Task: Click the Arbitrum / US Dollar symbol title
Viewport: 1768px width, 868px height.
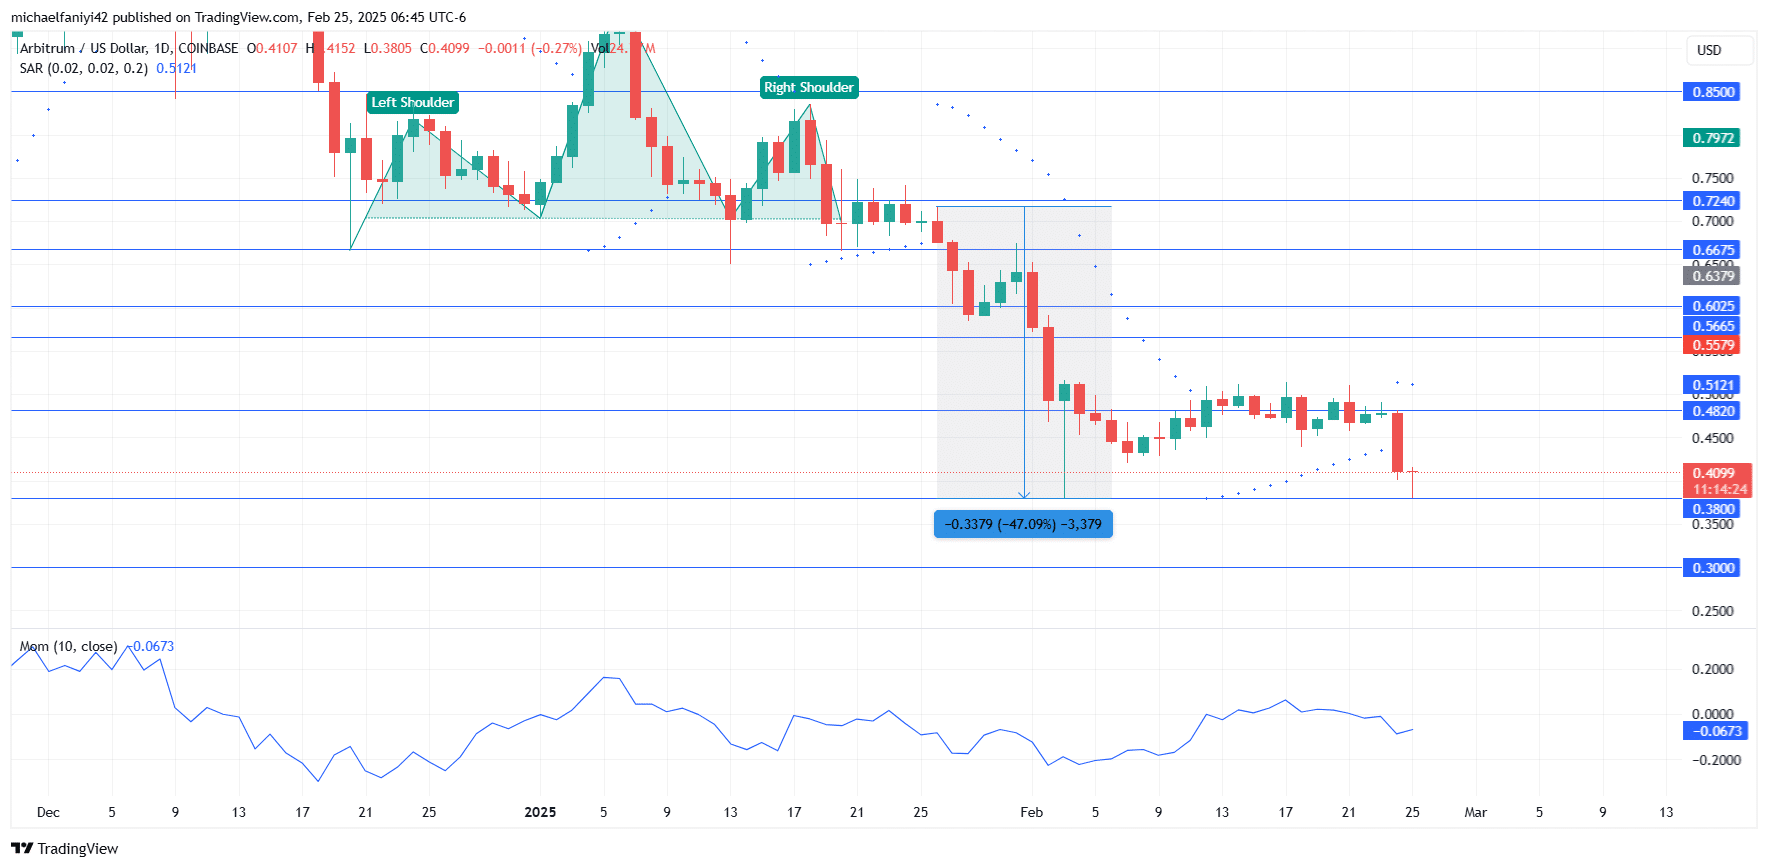Action: tap(129, 48)
